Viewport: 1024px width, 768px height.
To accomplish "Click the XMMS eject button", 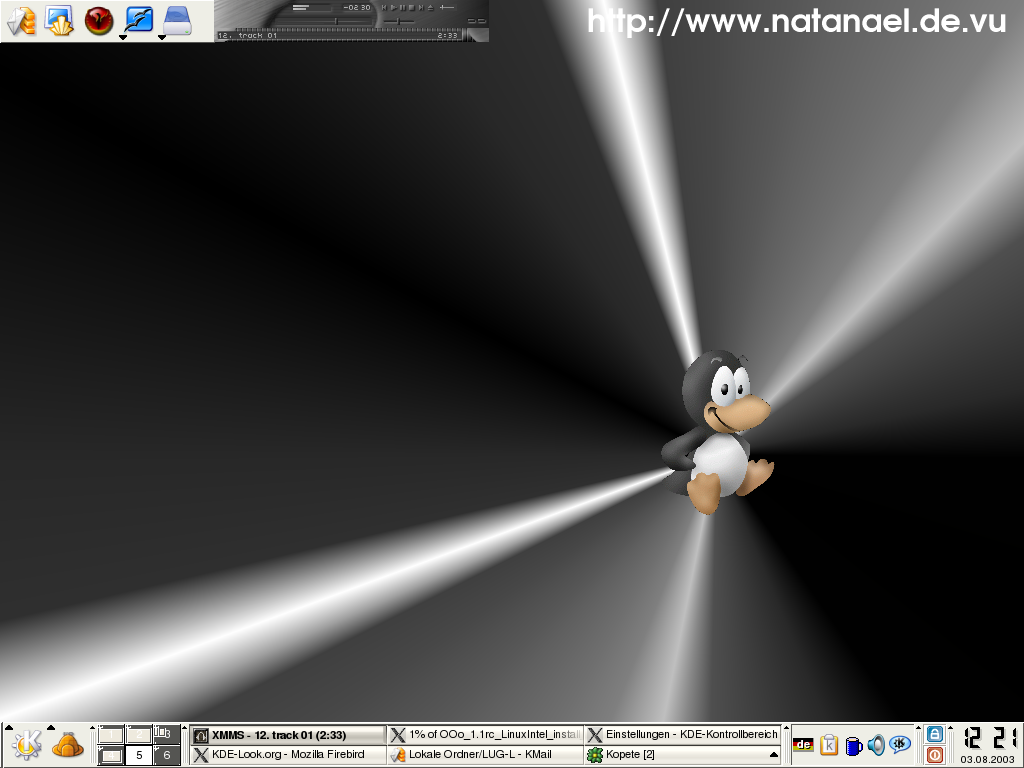I will click(x=430, y=8).
